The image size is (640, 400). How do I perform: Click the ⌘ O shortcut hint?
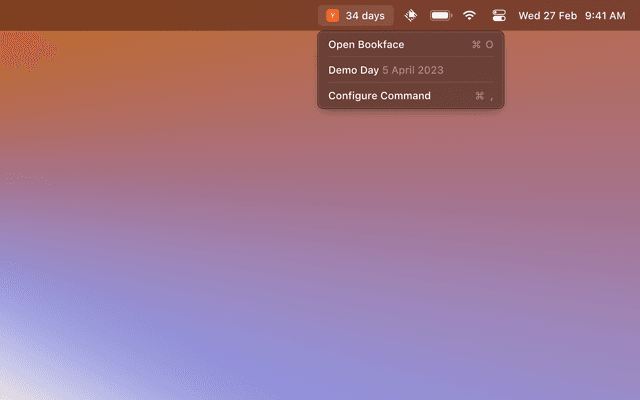coord(482,44)
